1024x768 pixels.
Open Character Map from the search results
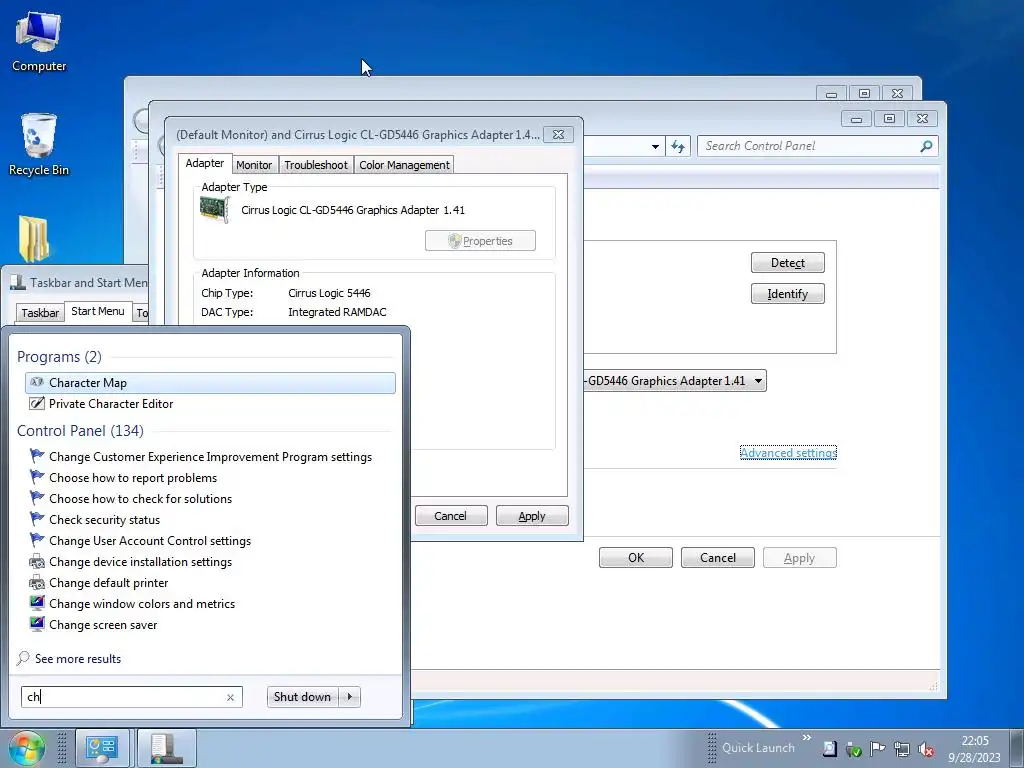(x=210, y=383)
